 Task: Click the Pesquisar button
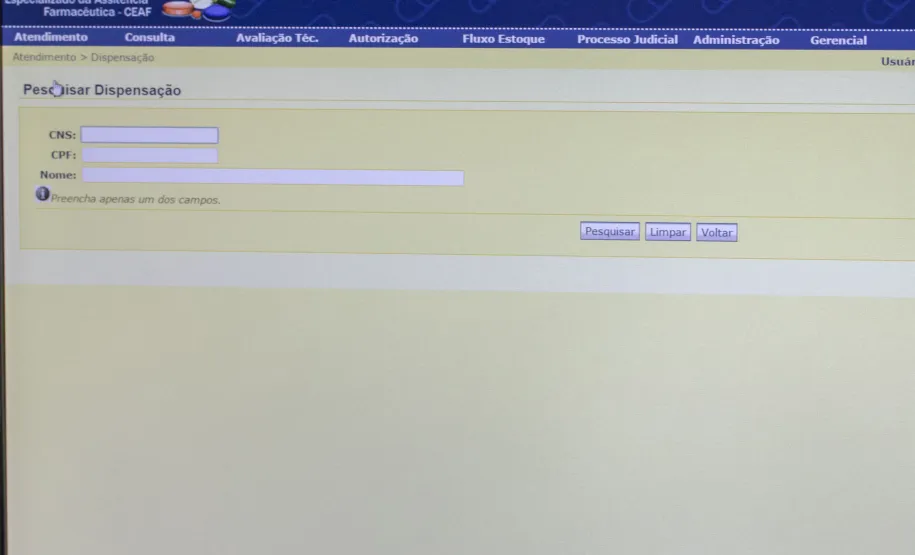click(x=610, y=231)
